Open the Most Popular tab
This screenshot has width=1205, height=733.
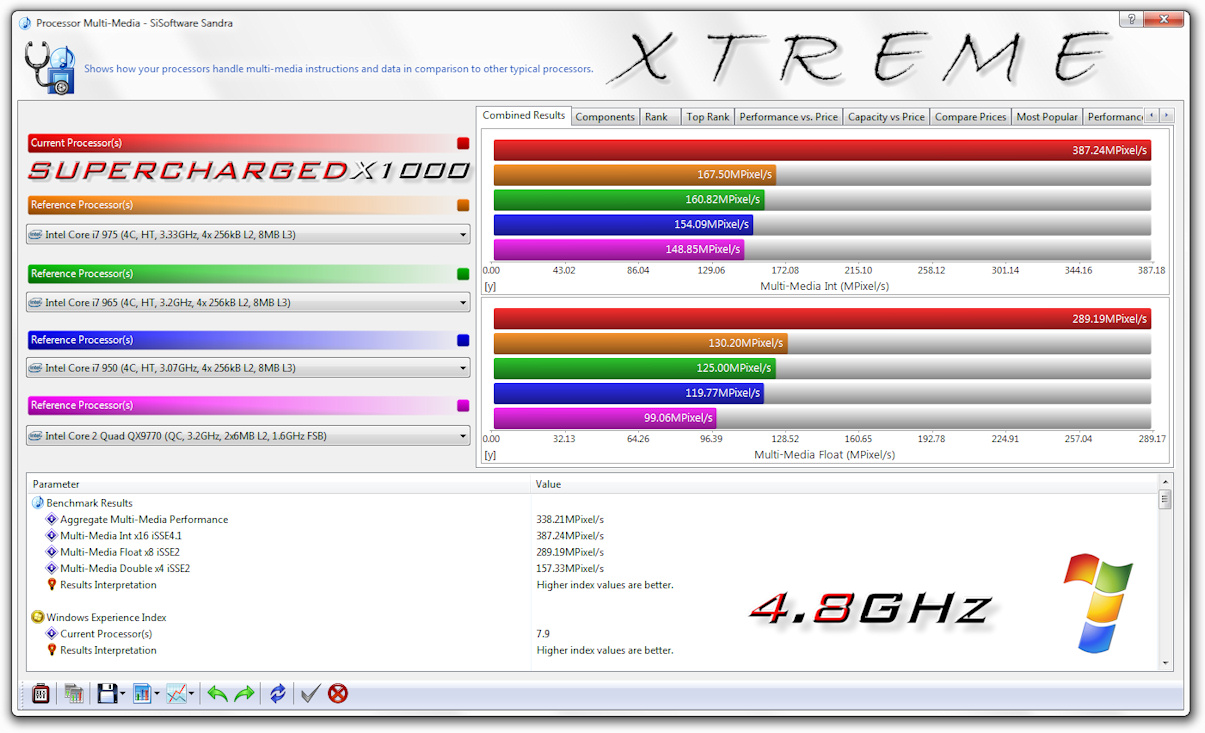(x=1047, y=117)
